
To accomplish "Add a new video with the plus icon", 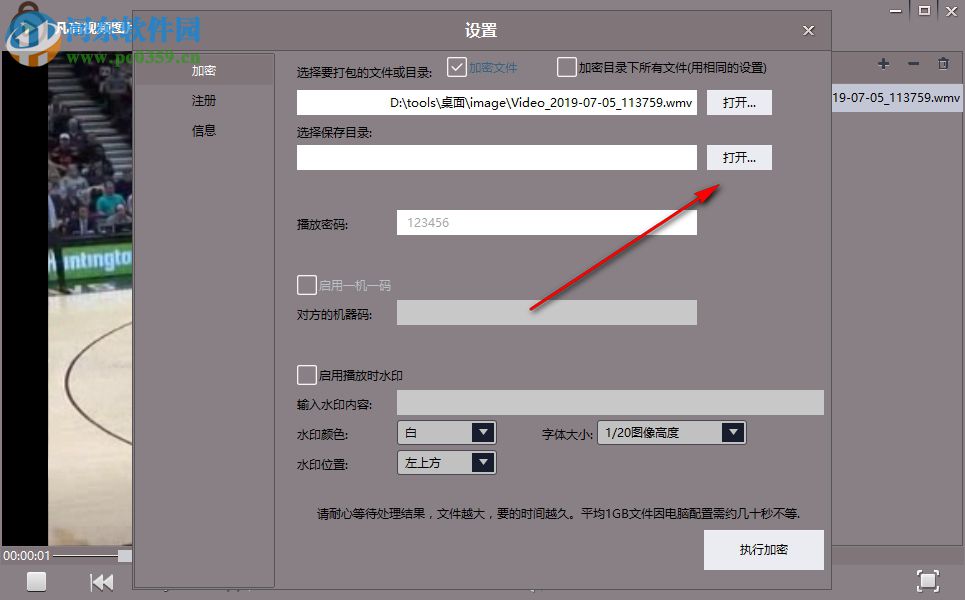I will pos(883,63).
